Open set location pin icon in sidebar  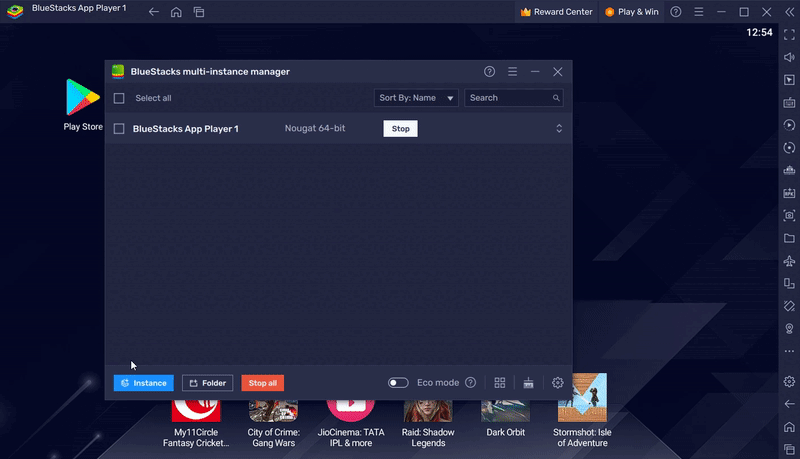coord(789,328)
